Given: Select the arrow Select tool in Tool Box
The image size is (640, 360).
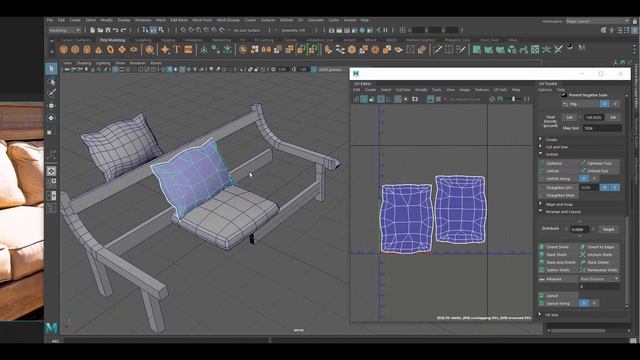Looking at the screenshot, I should point(51,69).
